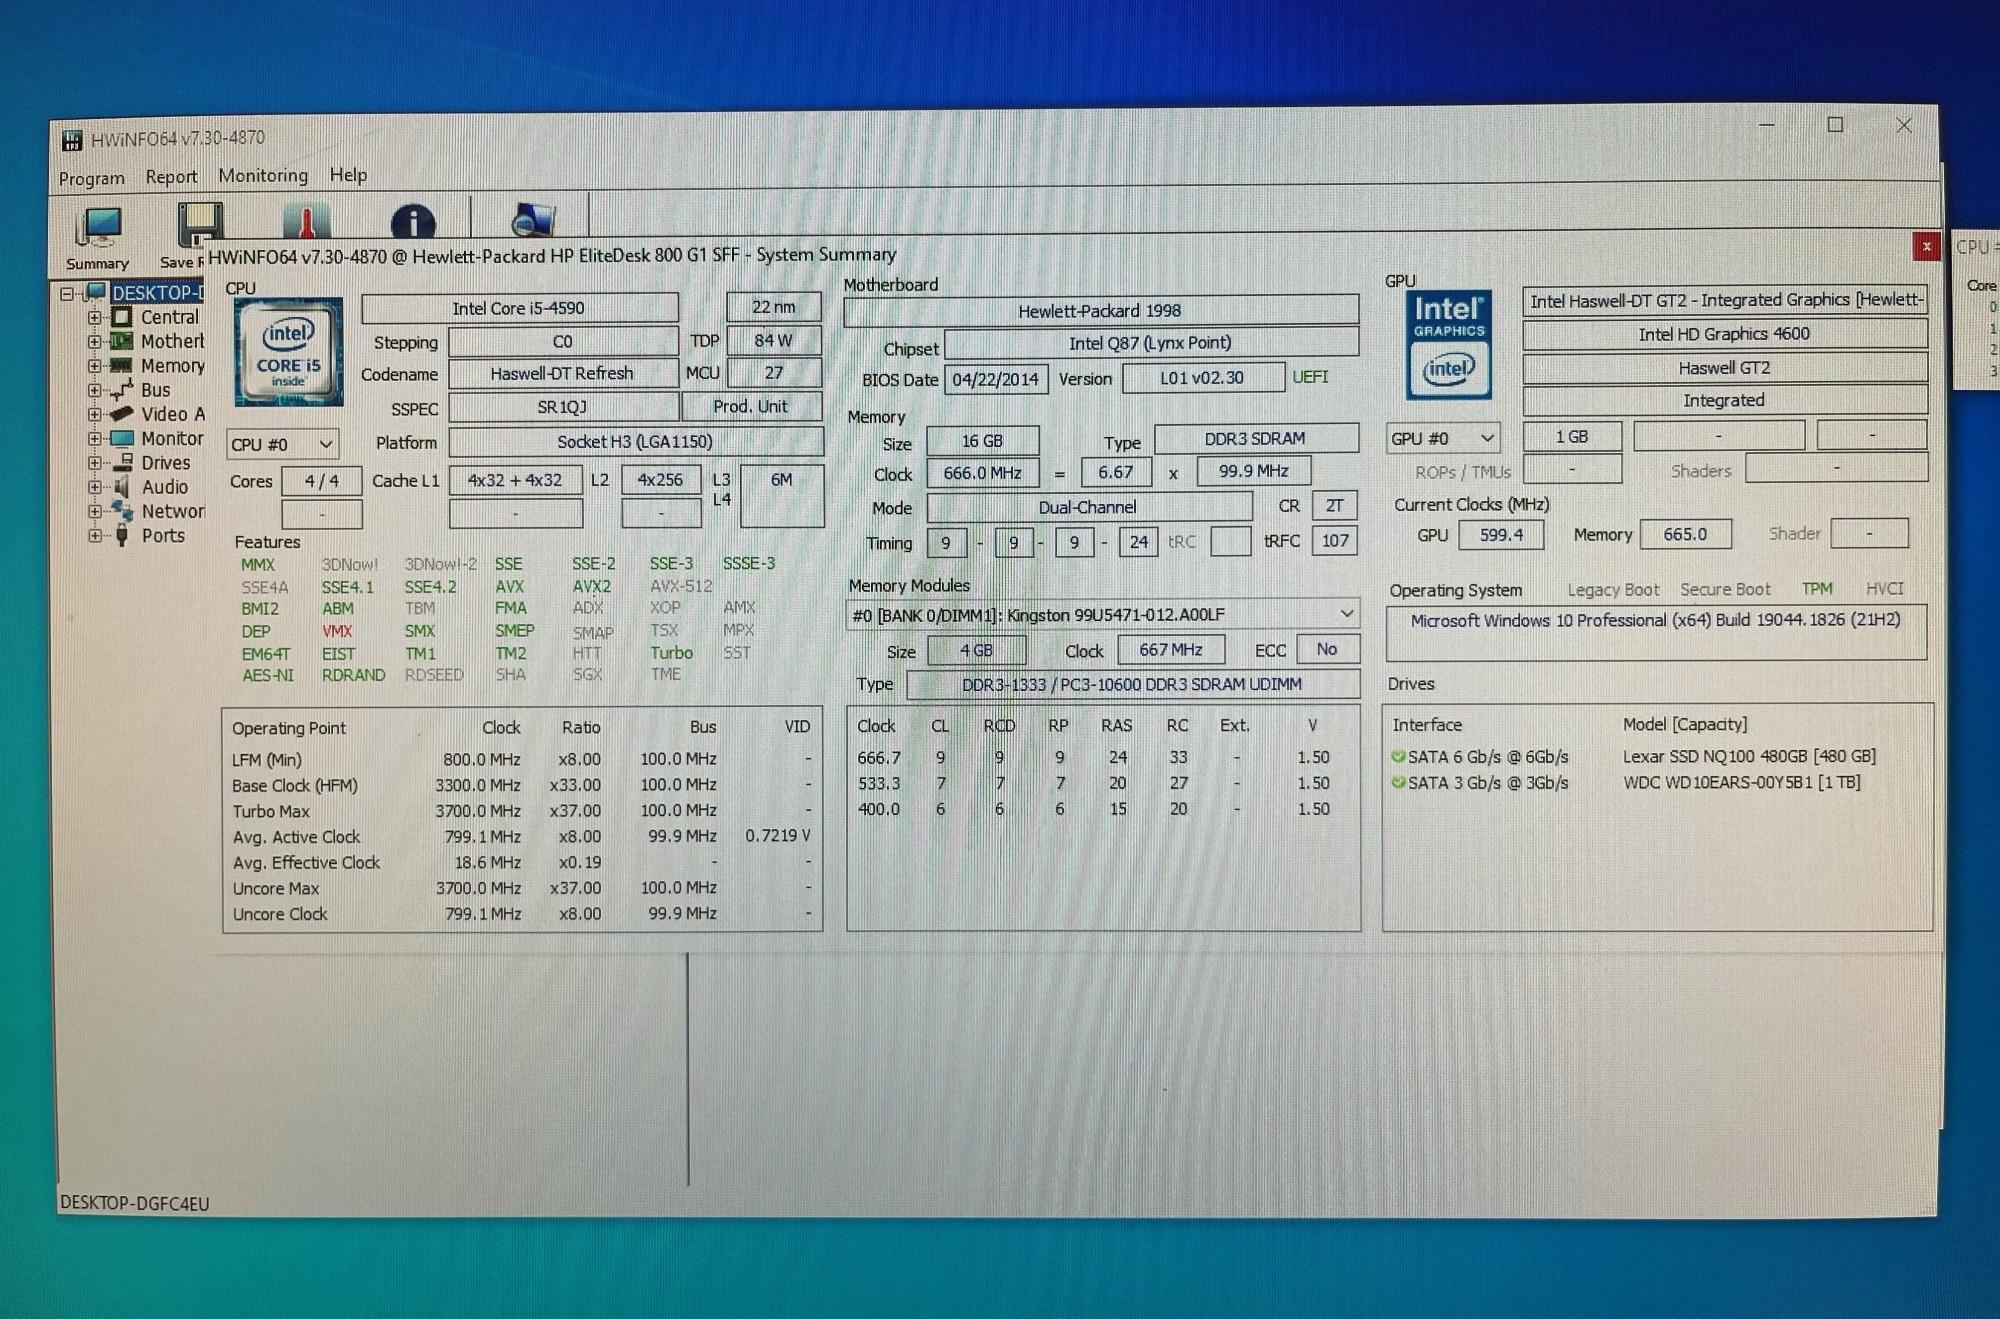Open the Sensors thermometer toolbar icon
The image size is (2000, 1319).
(x=305, y=222)
